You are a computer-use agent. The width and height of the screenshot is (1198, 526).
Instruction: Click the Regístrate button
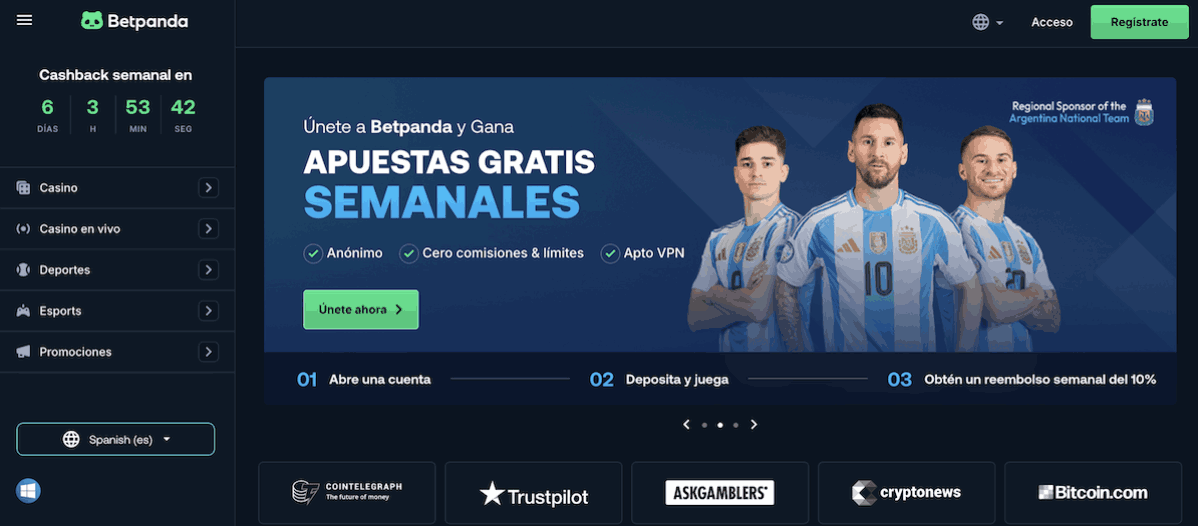click(x=1139, y=22)
